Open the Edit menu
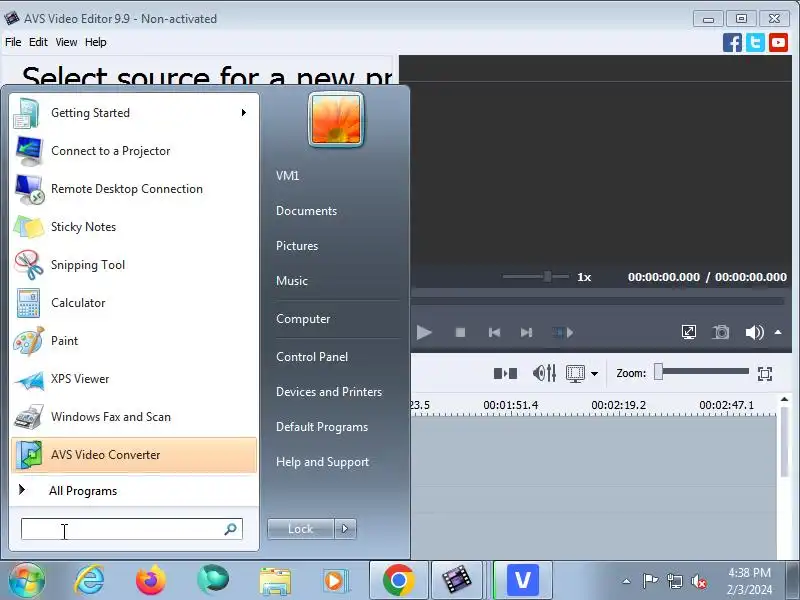The height and width of the screenshot is (600, 800). click(x=38, y=42)
